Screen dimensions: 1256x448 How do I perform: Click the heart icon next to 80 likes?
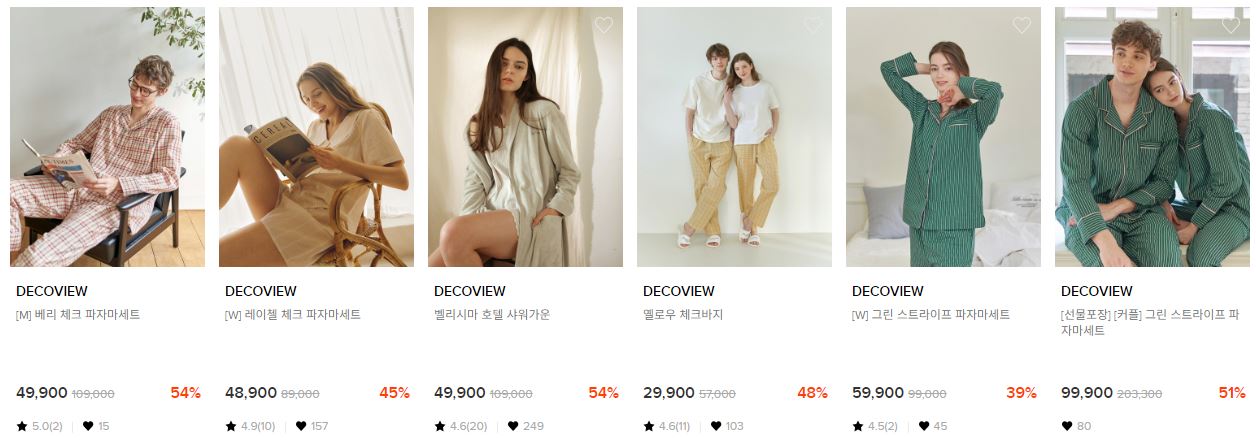click(x=1067, y=426)
